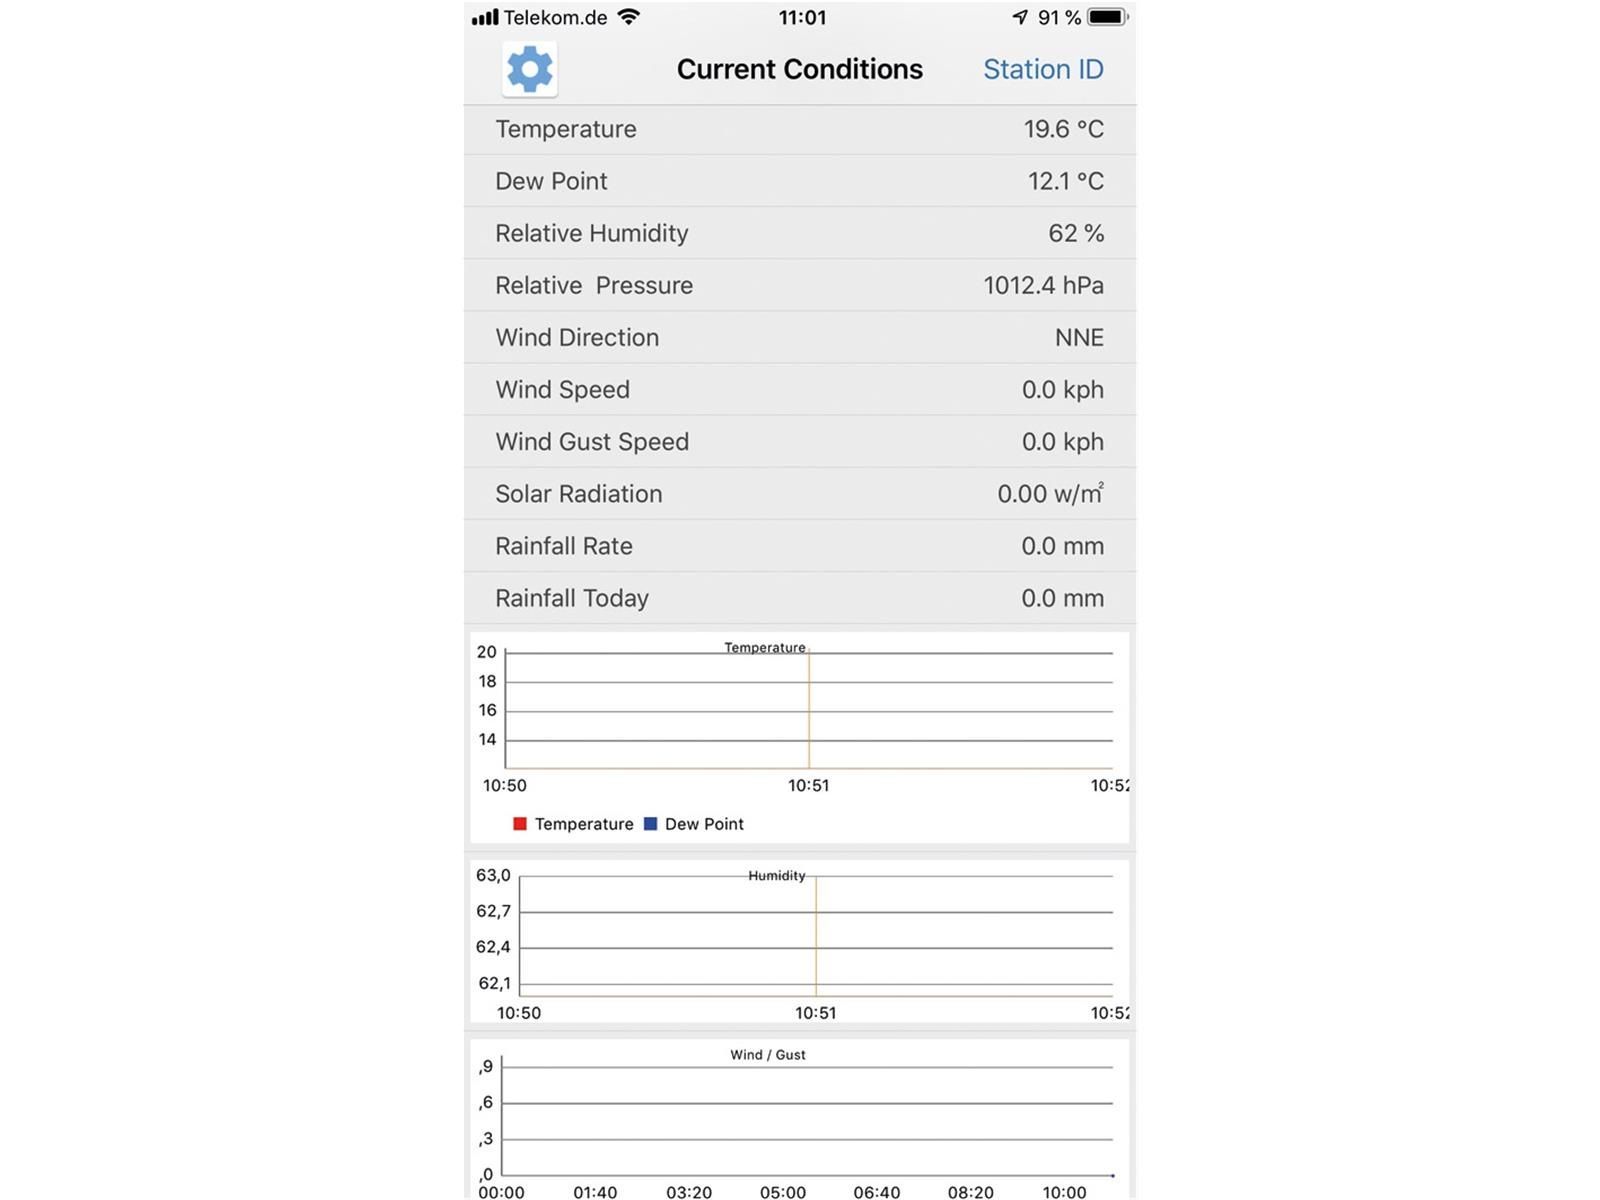
Task: Select the Dew Point row
Action: point(800,181)
